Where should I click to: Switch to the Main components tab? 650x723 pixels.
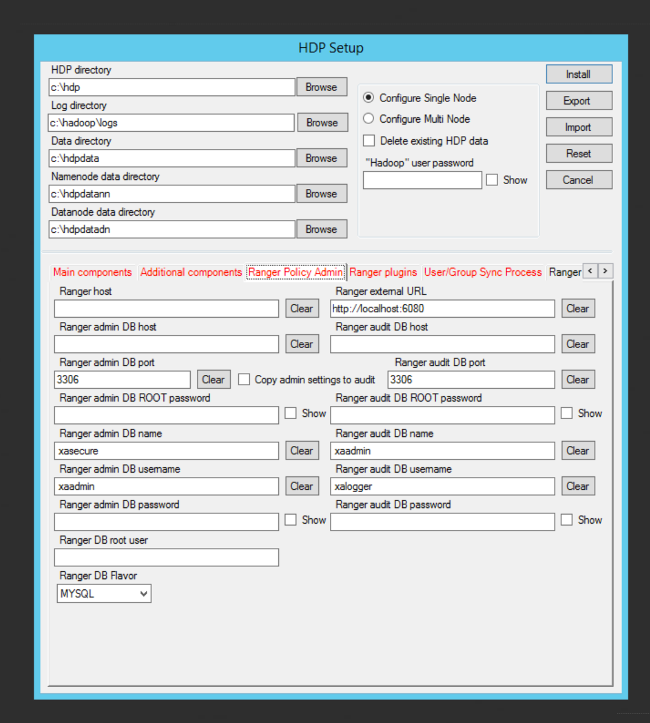coord(92,272)
